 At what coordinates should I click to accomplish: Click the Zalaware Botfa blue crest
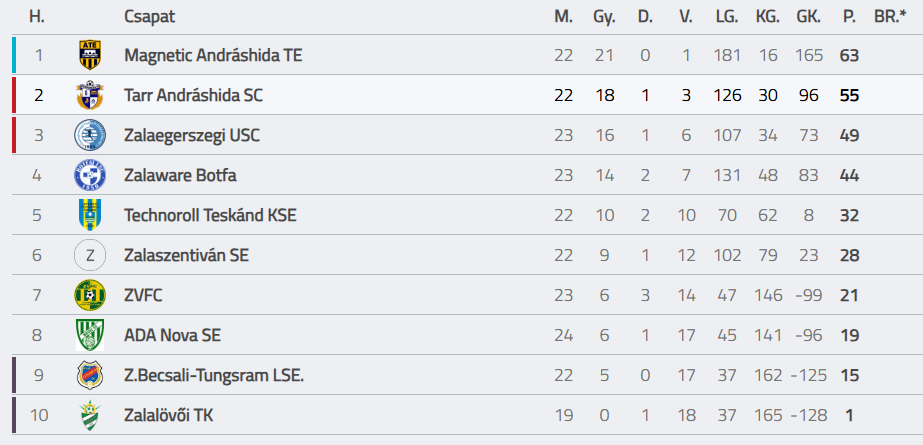click(90, 175)
